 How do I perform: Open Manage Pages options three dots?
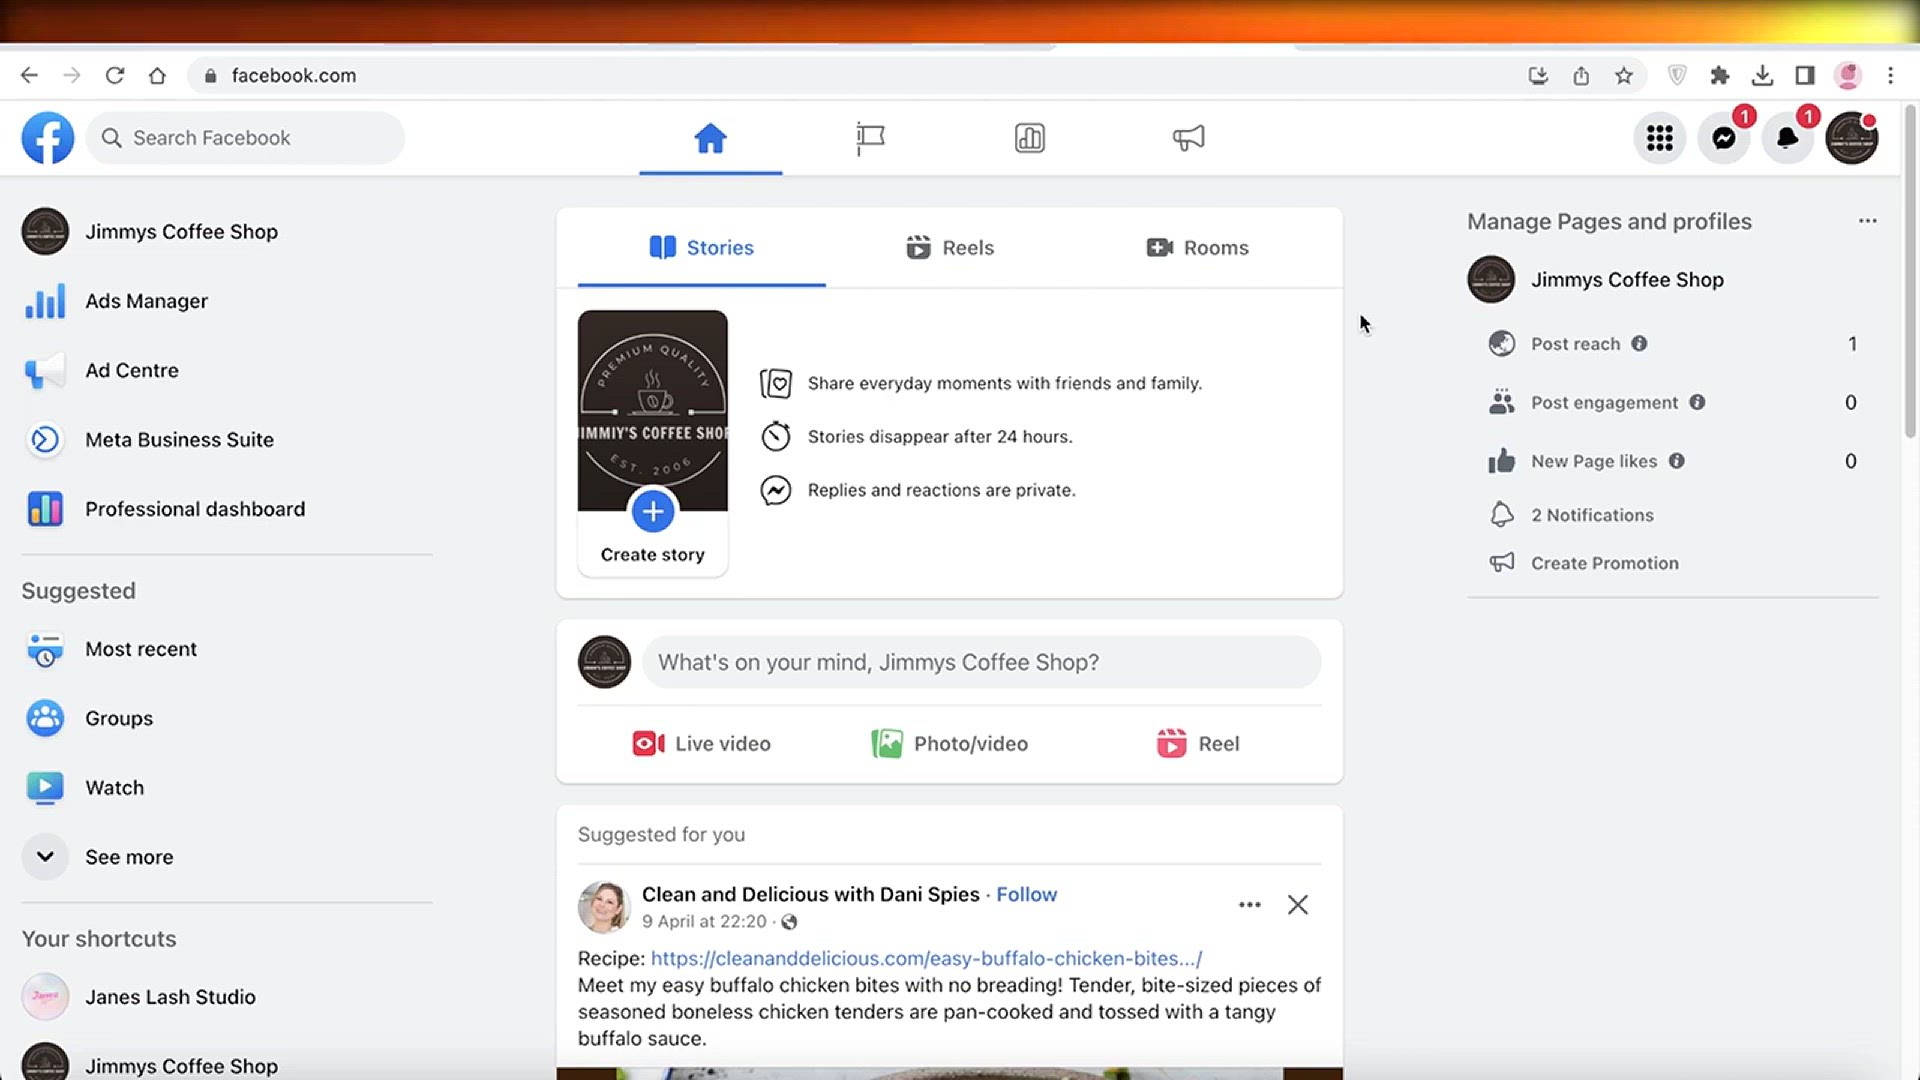point(1868,221)
